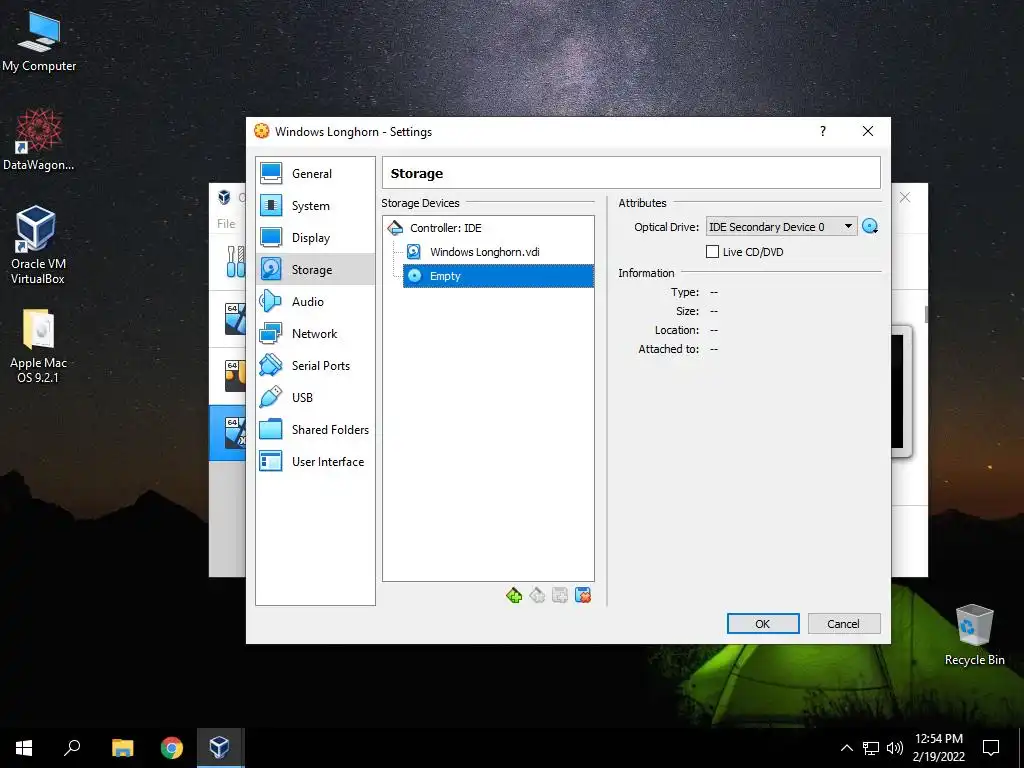Open the network status tray icon
This screenshot has height=768, width=1024.
pyautogui.click(x=871, y=748)
